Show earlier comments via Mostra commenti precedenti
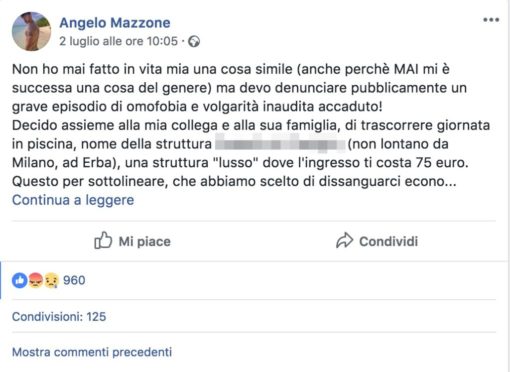Viewport: 510px width, 372px height. (x=92, y=352)
